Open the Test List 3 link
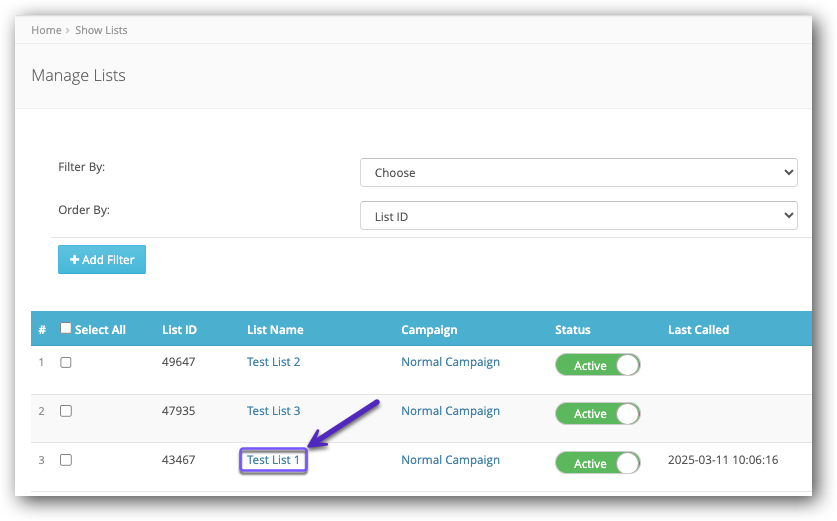 [273, 411]
